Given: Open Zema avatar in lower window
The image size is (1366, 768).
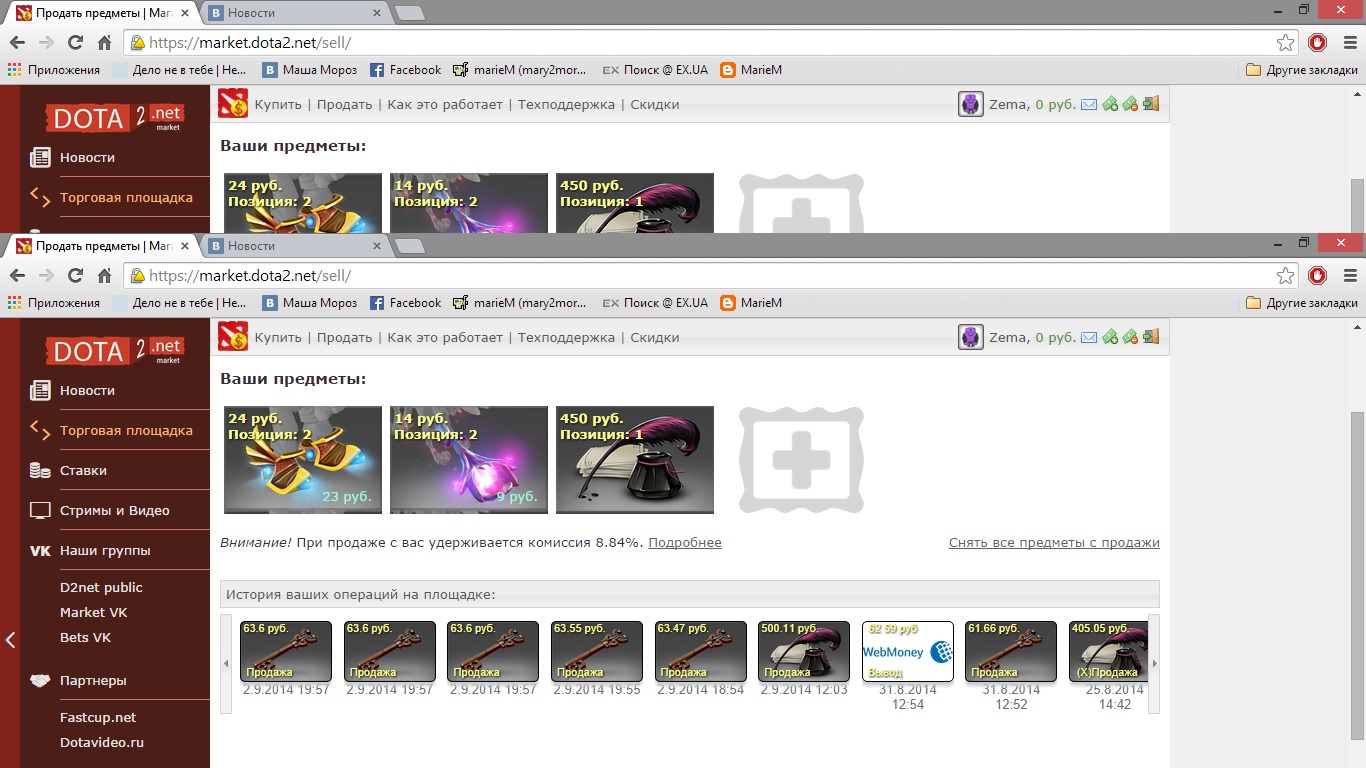Looking at the screenshot, I should click(x=971, y=337).
